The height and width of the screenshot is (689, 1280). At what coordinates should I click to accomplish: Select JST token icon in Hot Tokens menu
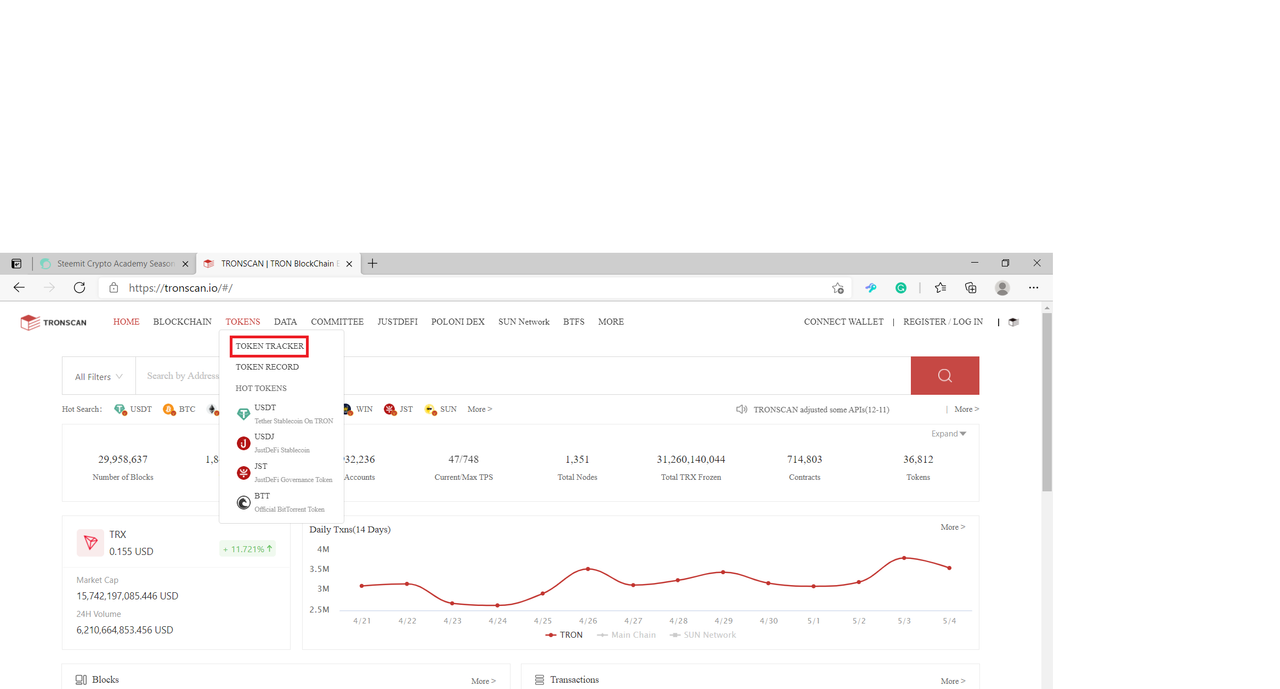[243, 473]
